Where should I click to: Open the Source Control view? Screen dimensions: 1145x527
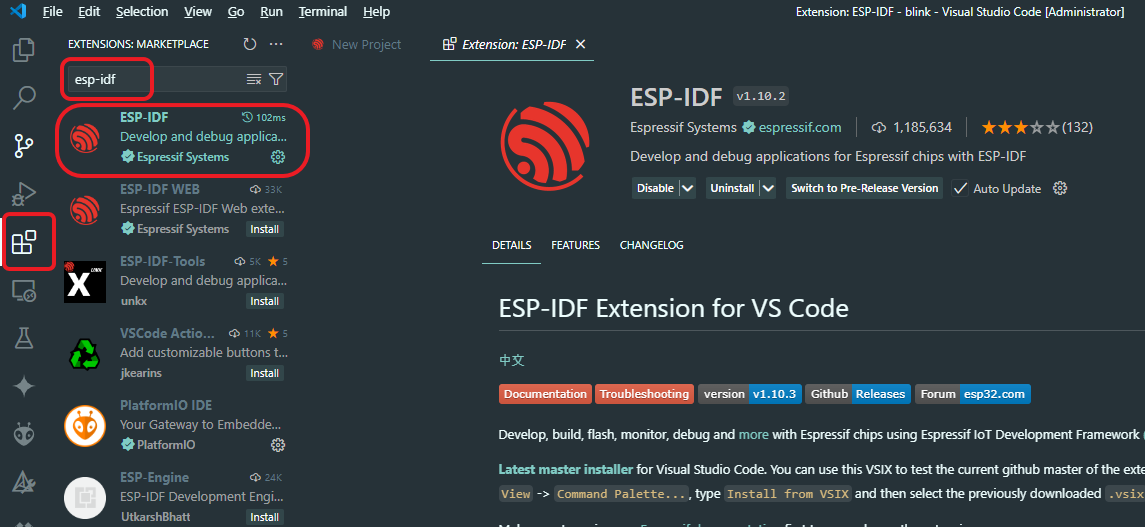click(x=24, y=146)
